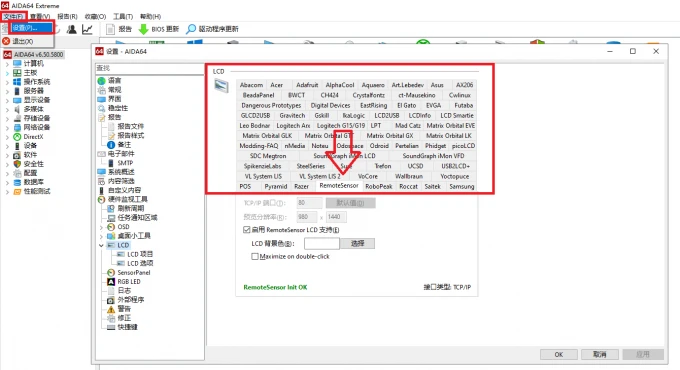This screenshot has height=370, width=680.
Task: Select the 显示设备 monitor icon
Action: click(x=17, y=100)
